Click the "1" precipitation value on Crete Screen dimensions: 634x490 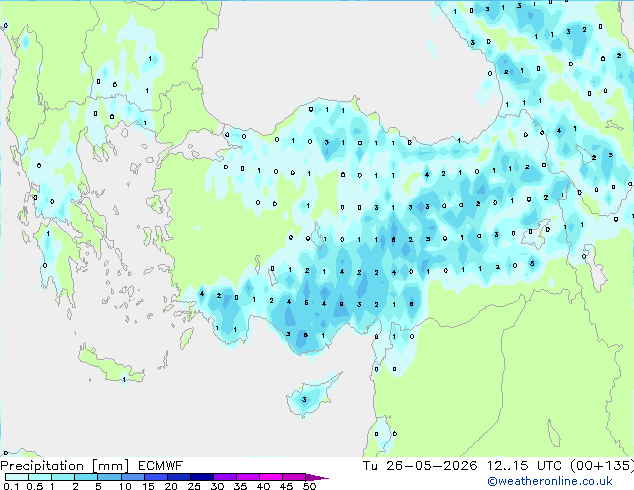124,380
